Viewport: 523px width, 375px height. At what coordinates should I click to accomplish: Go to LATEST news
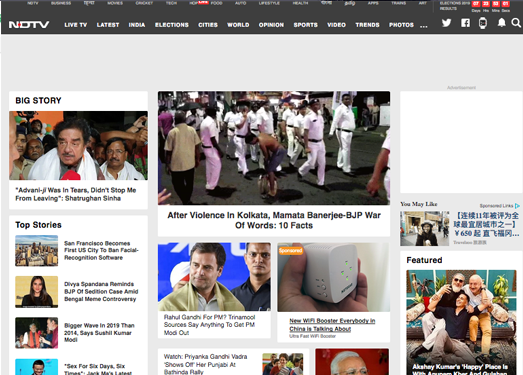tap(108, 25)
